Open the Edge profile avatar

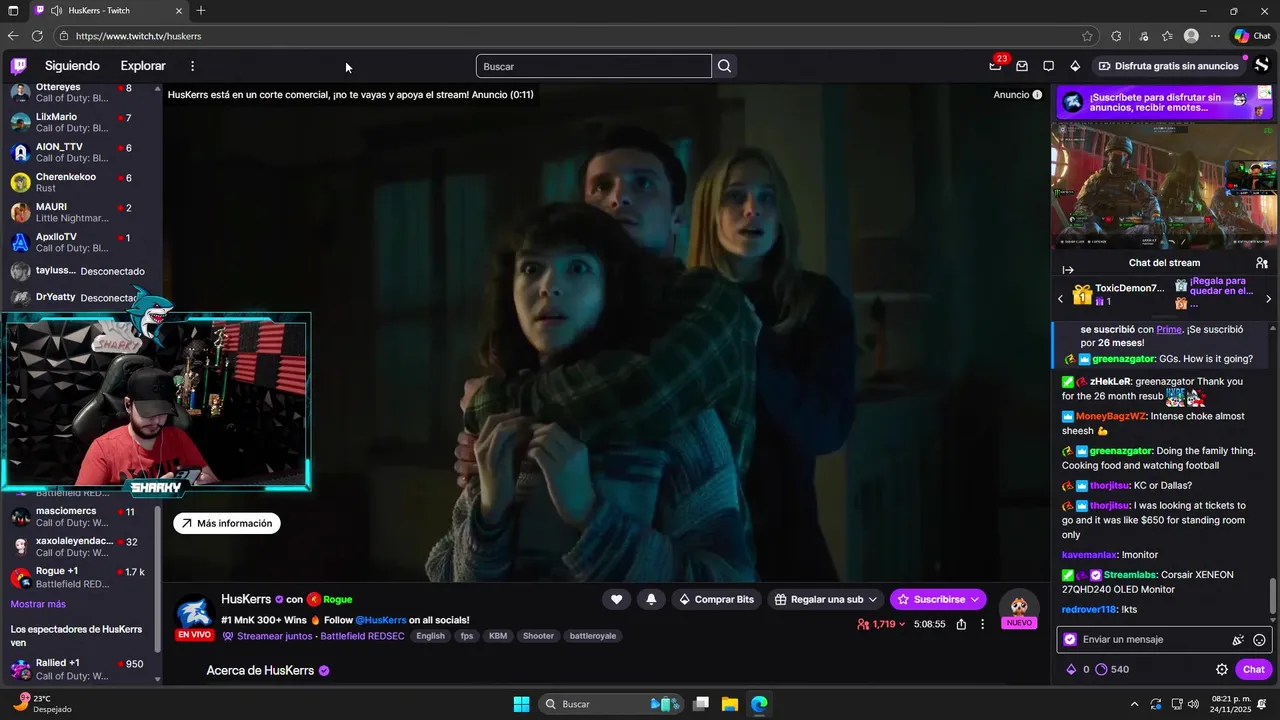[1191, 36]
